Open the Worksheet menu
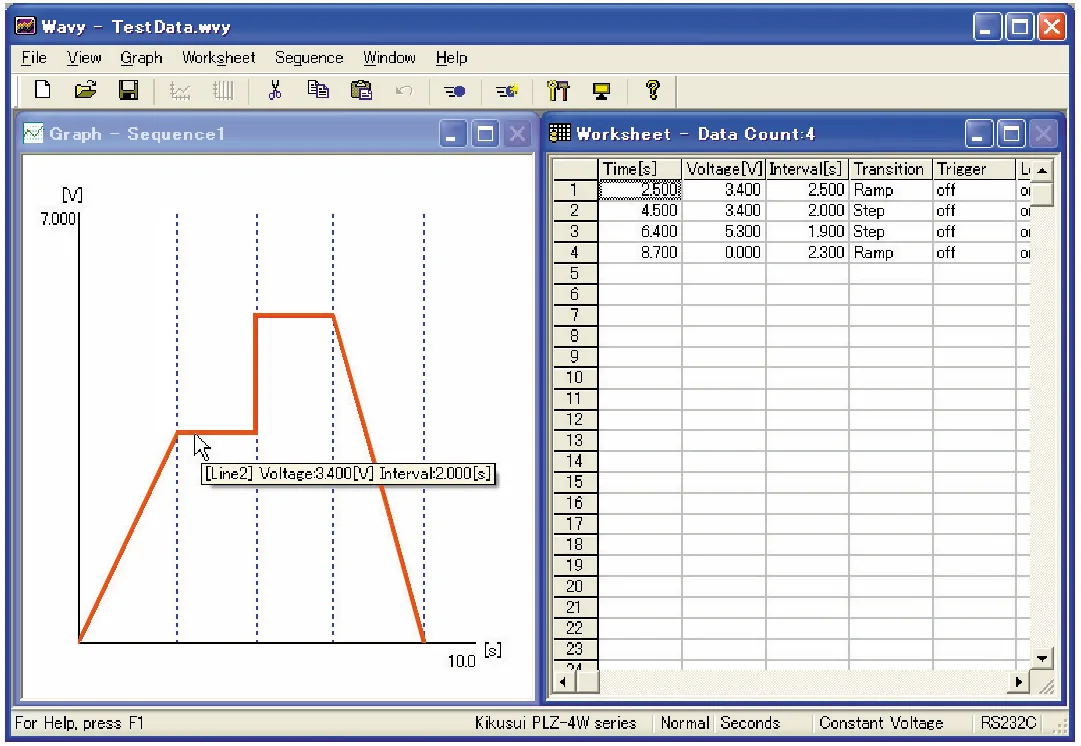Viewport: 1081px width, 746px height. pos(218,57)
